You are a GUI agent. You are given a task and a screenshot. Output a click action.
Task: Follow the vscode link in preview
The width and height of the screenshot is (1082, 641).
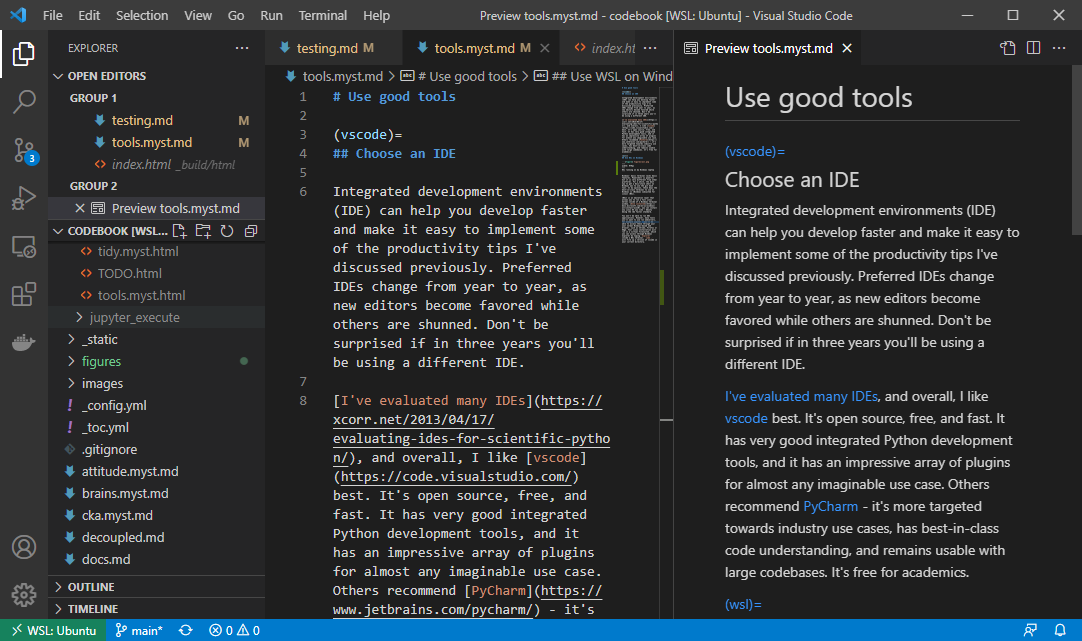pos(746,418)
